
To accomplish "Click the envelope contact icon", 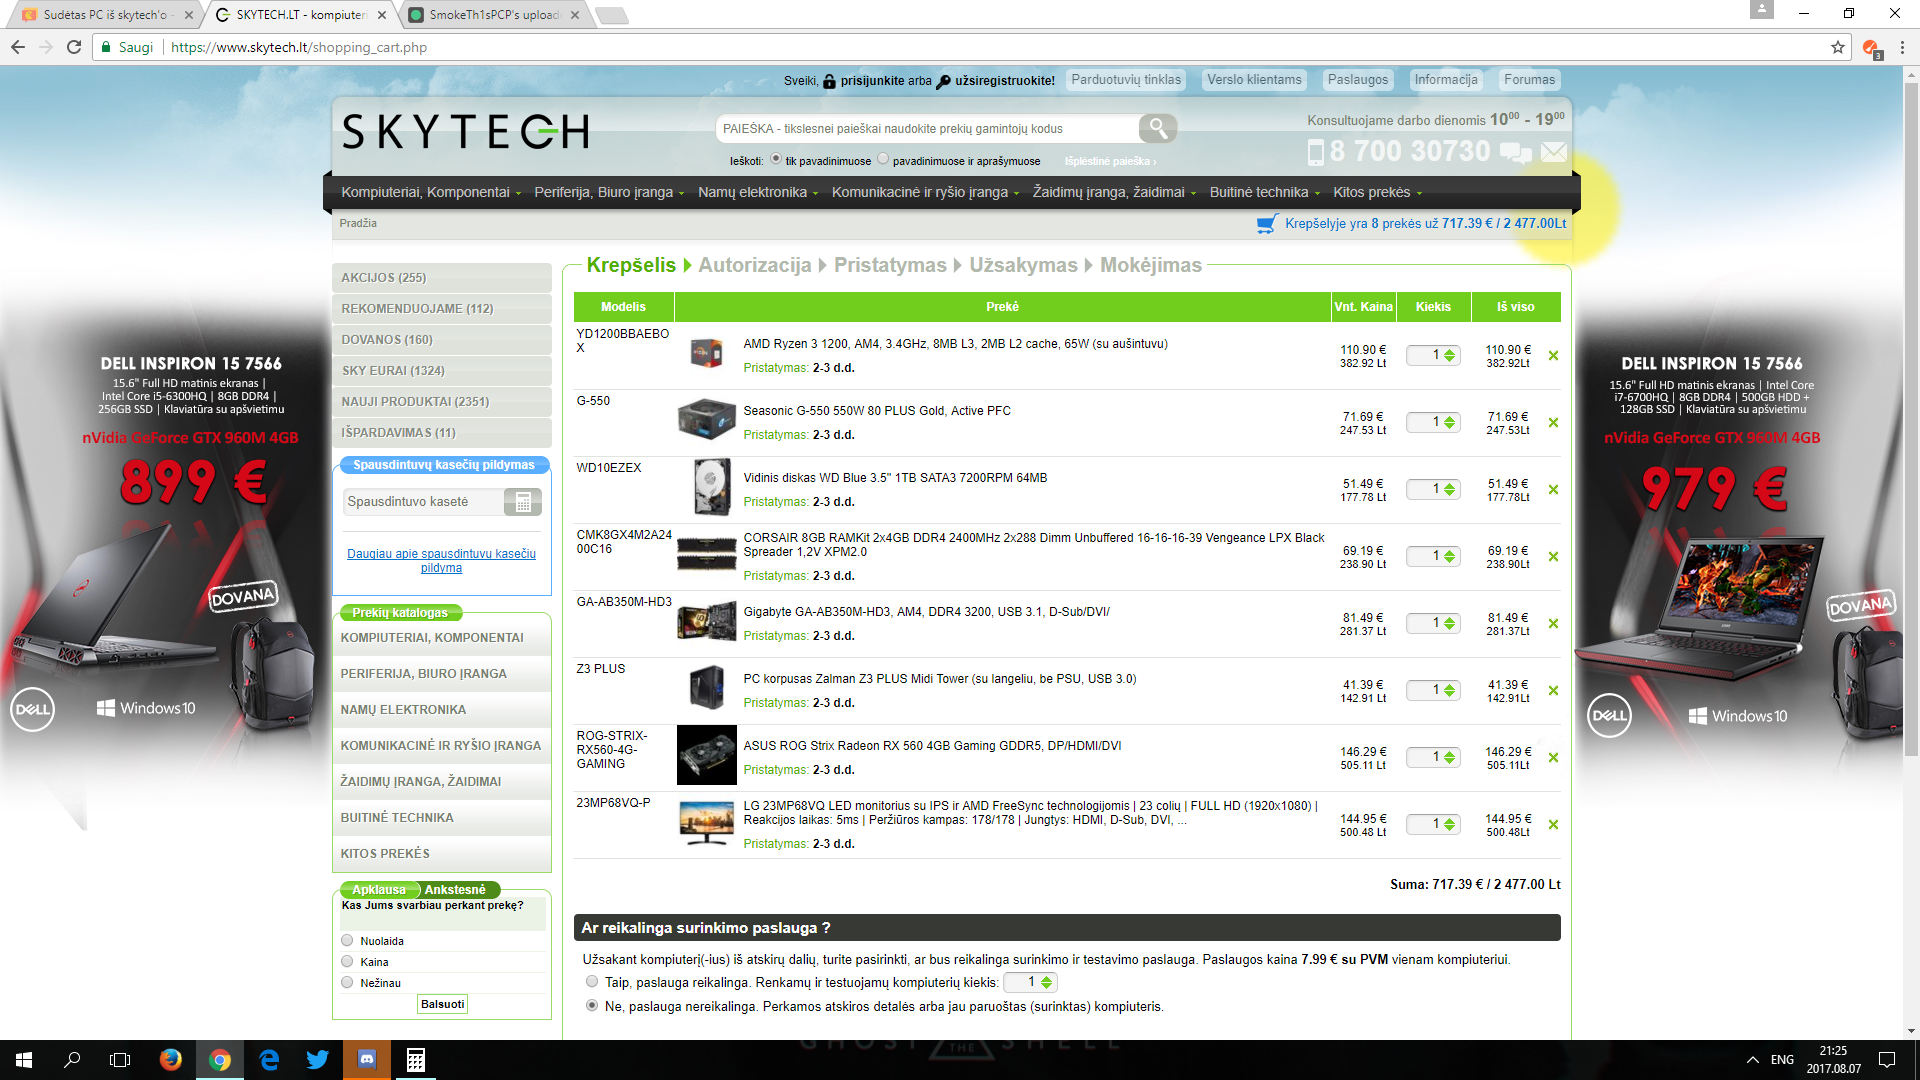I will [x=1553, y=152].
